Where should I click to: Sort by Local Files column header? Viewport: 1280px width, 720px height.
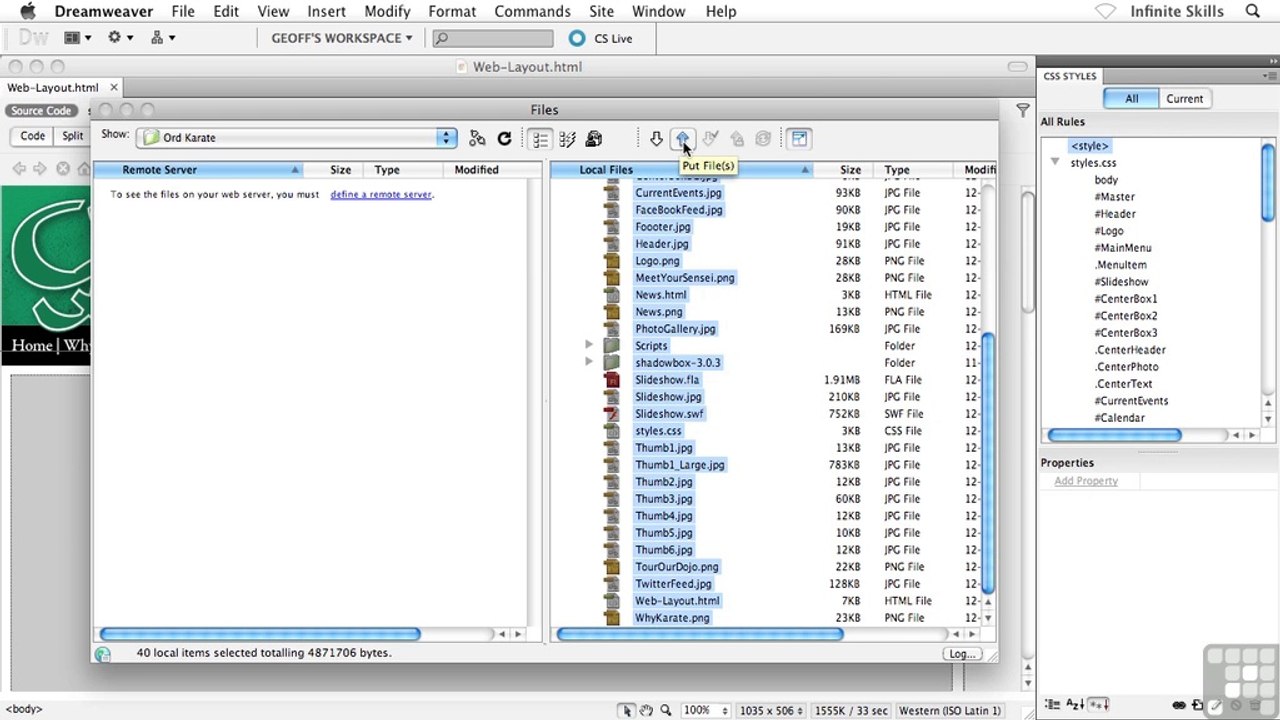[680, 170]
